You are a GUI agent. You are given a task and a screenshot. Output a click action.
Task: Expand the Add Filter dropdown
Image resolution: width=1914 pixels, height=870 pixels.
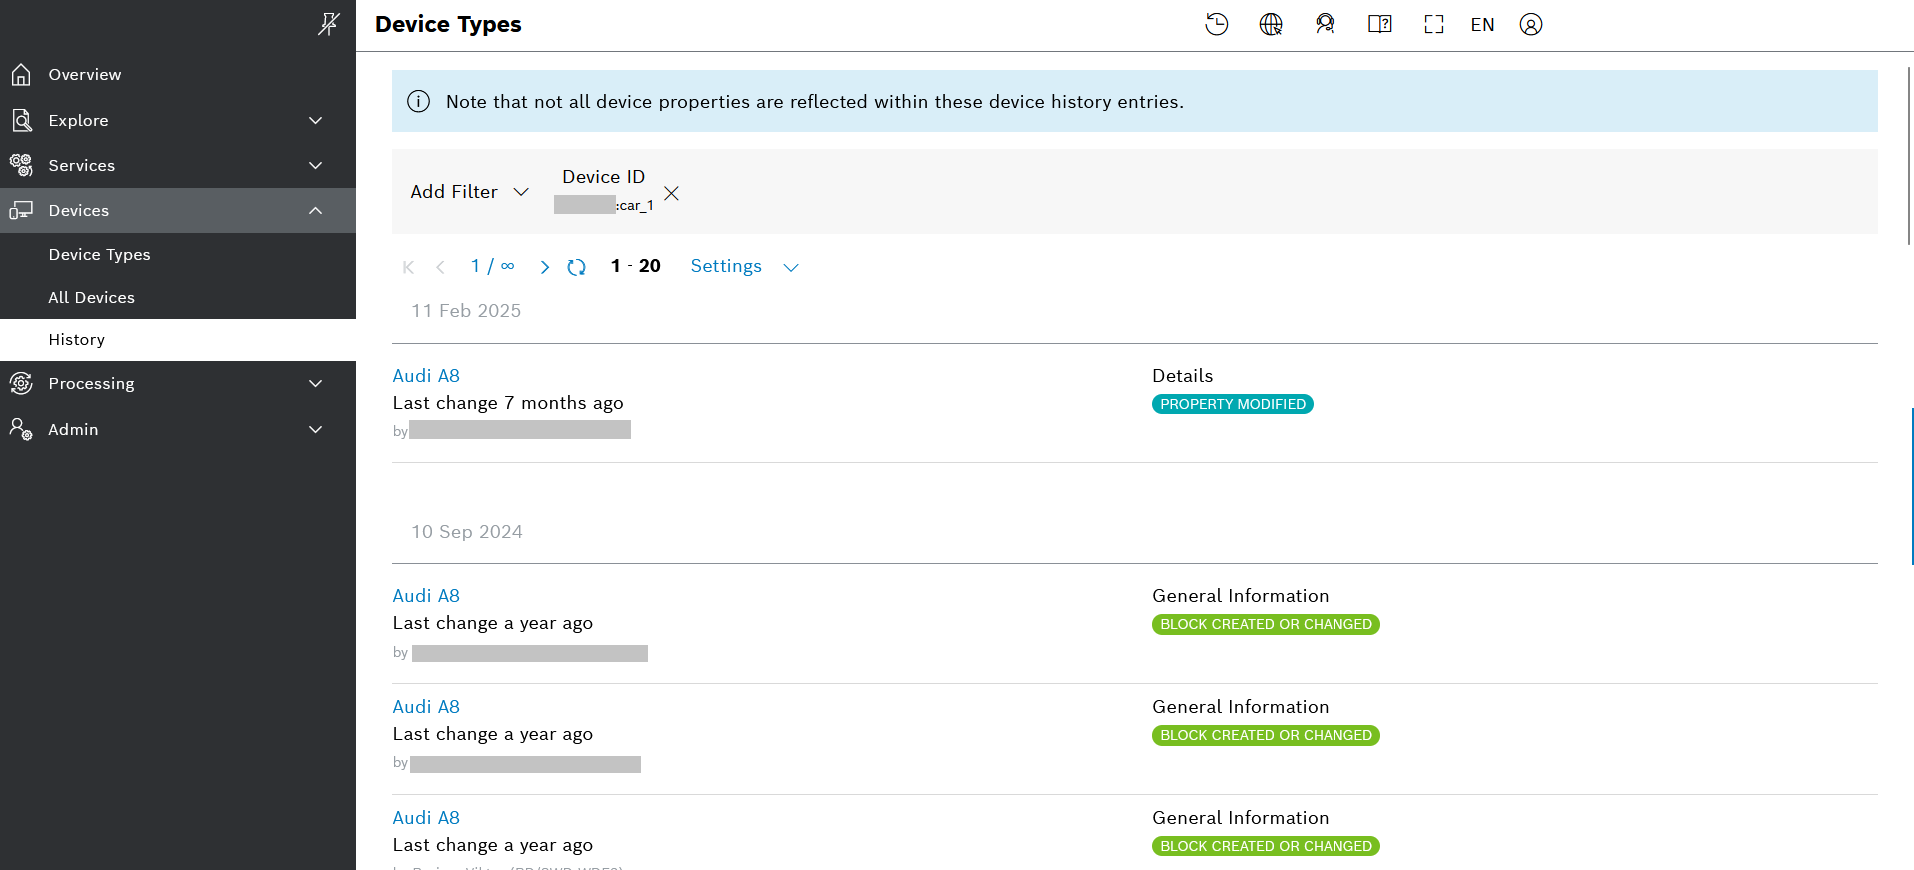(469, 192)
